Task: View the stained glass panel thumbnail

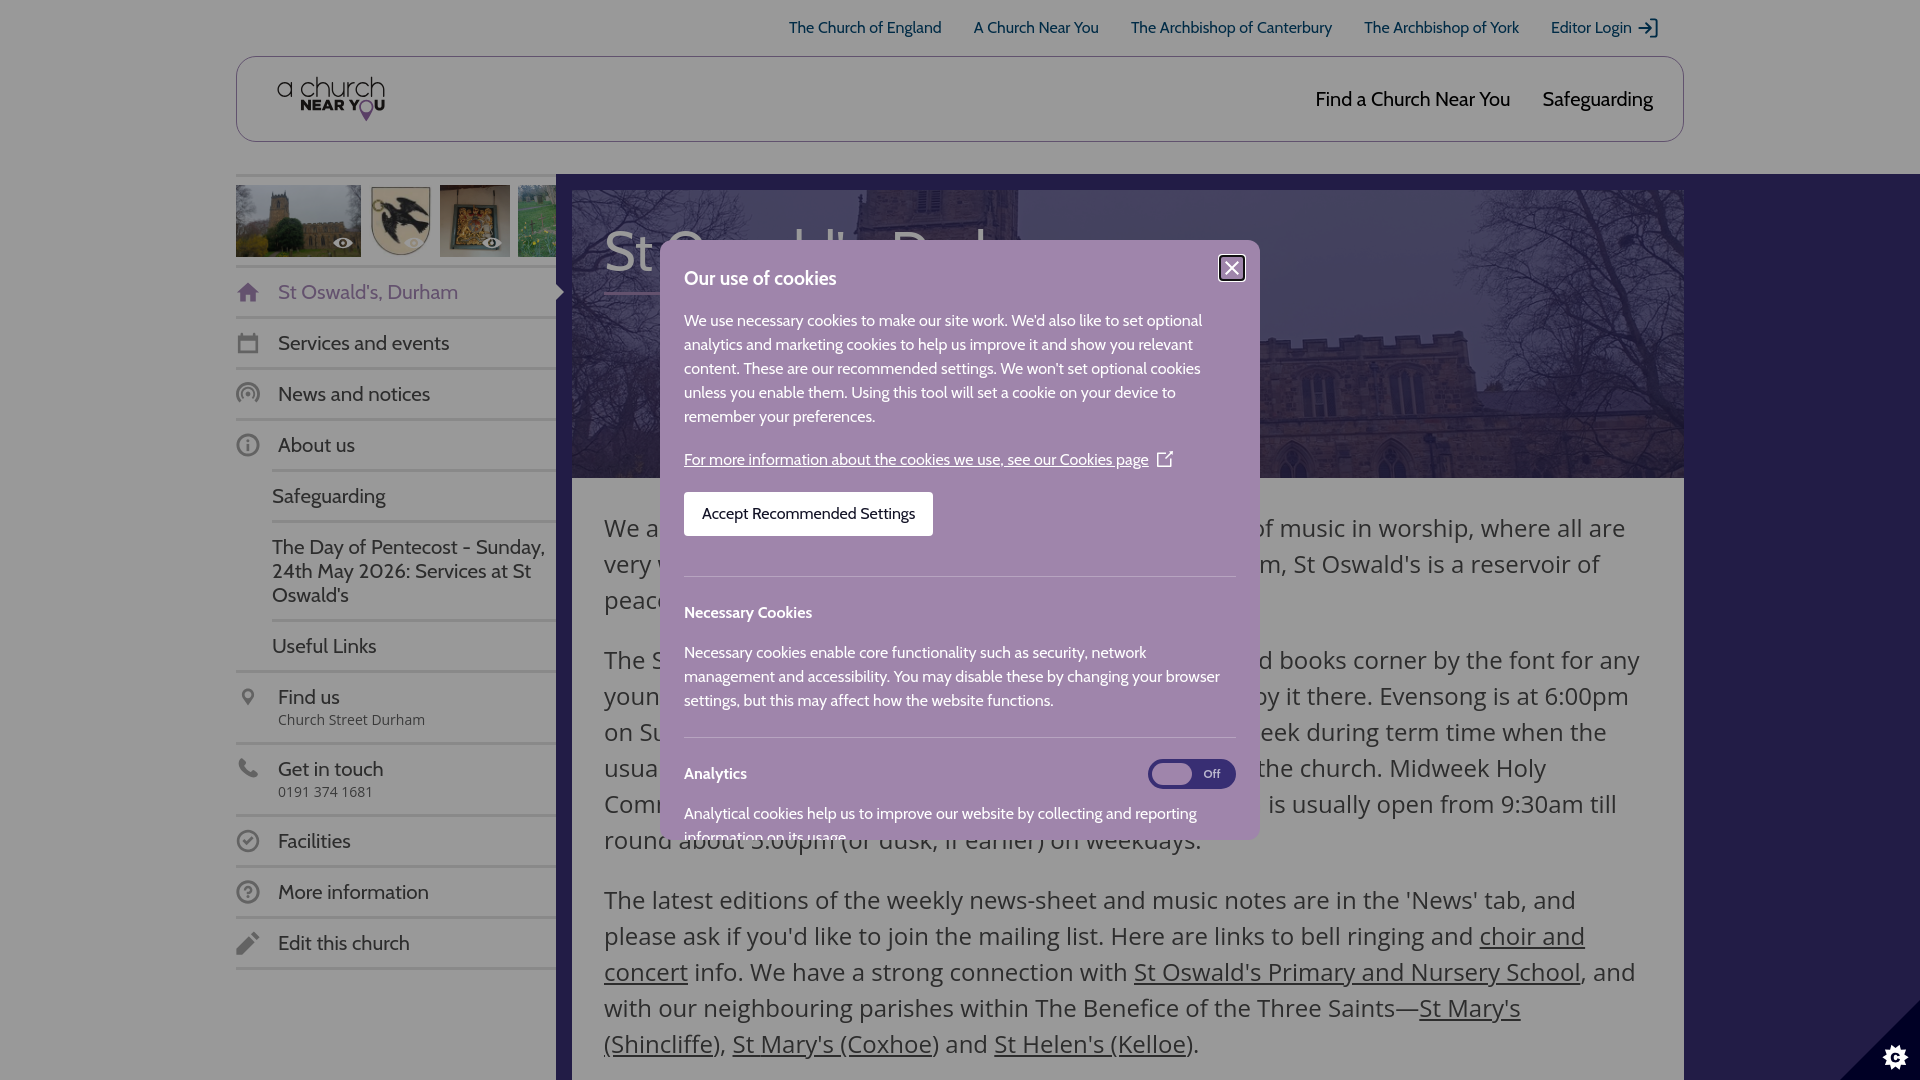Action: [475, 221]
